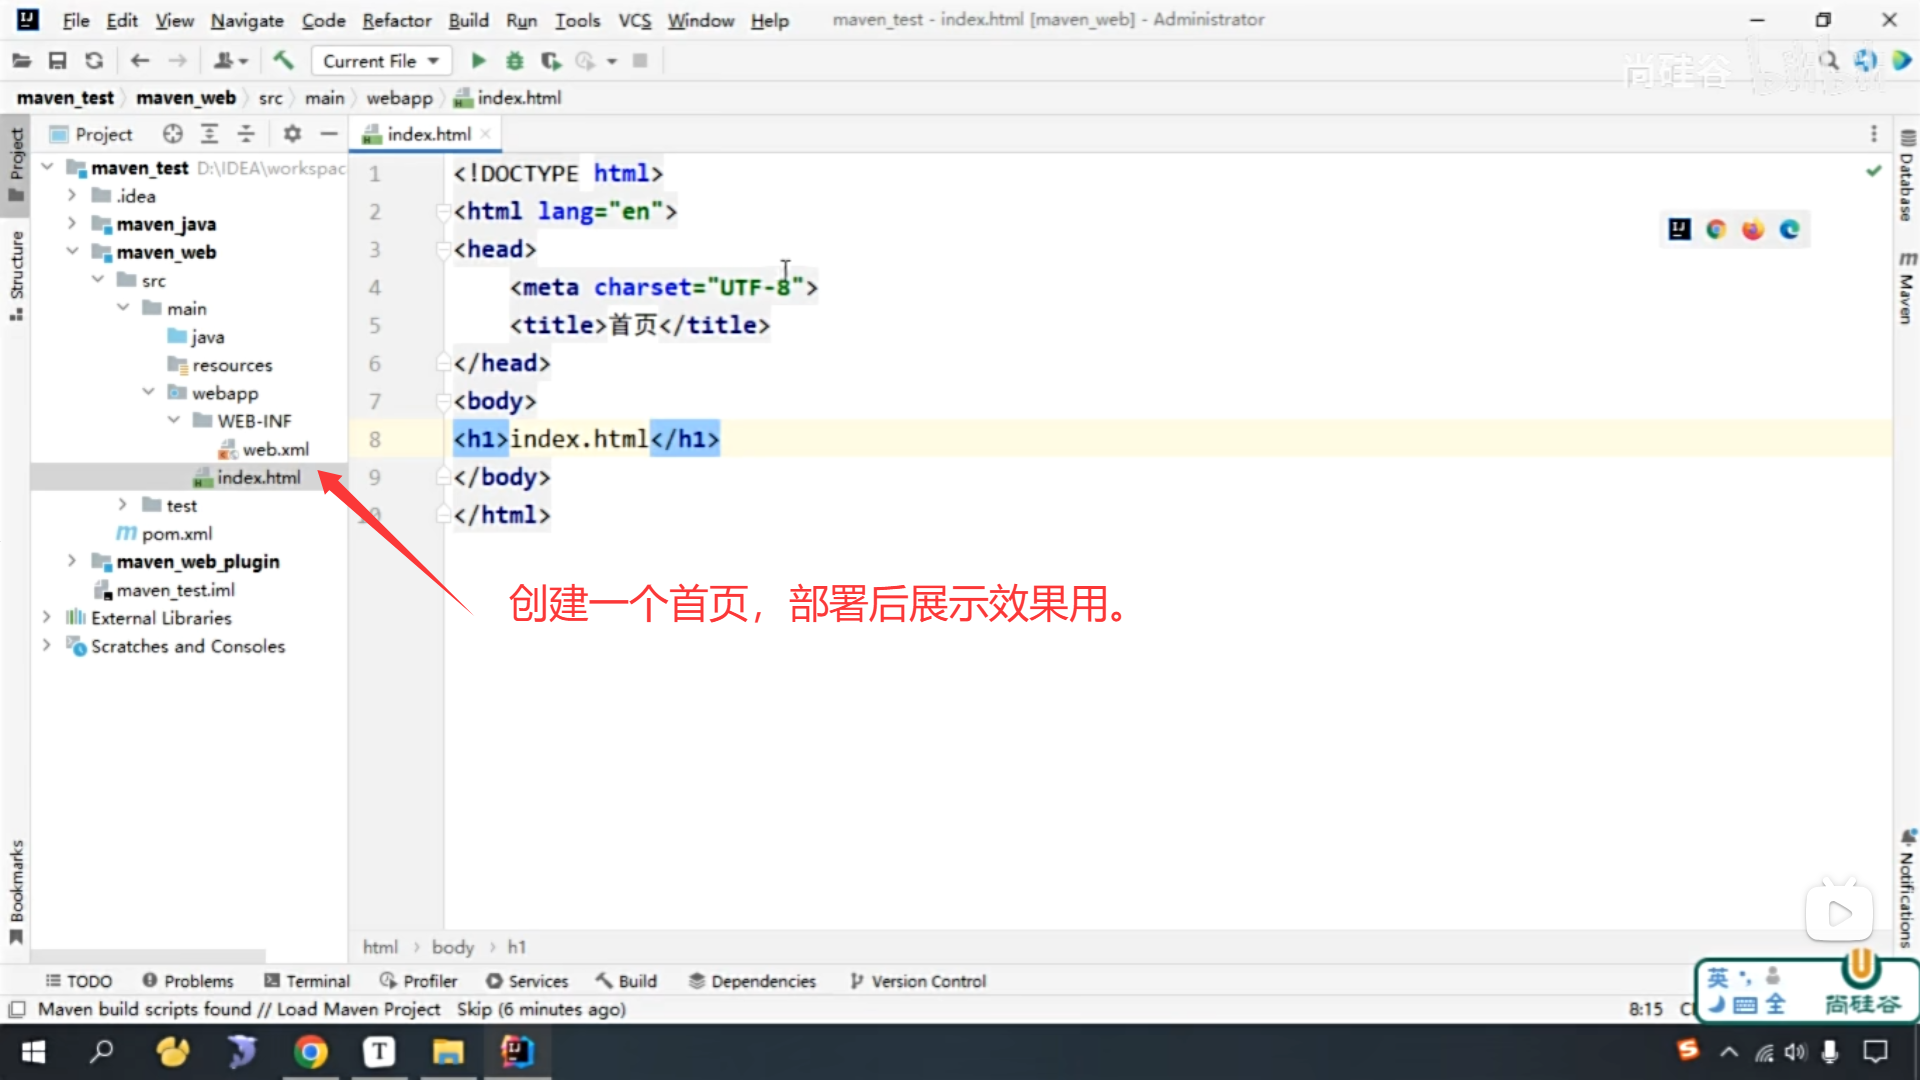Click the Build project hammer icon
Image resolution: width=1920 pixels, height=1080 pixels.
pos(284,61)
